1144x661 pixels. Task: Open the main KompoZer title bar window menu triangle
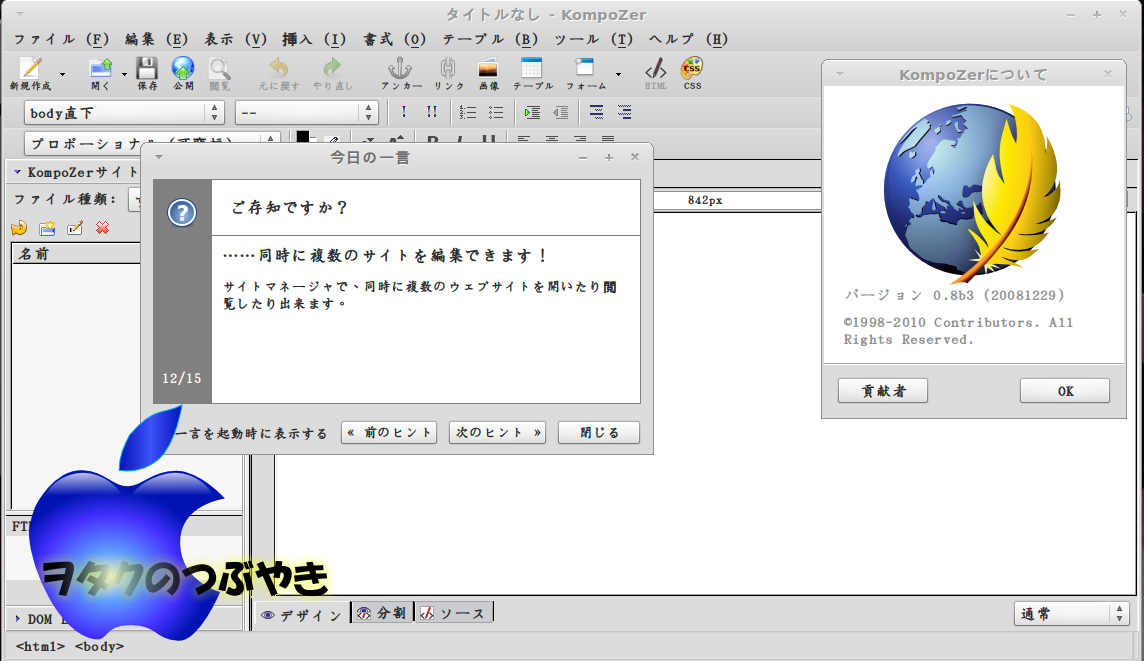click(x=20, y=14)
